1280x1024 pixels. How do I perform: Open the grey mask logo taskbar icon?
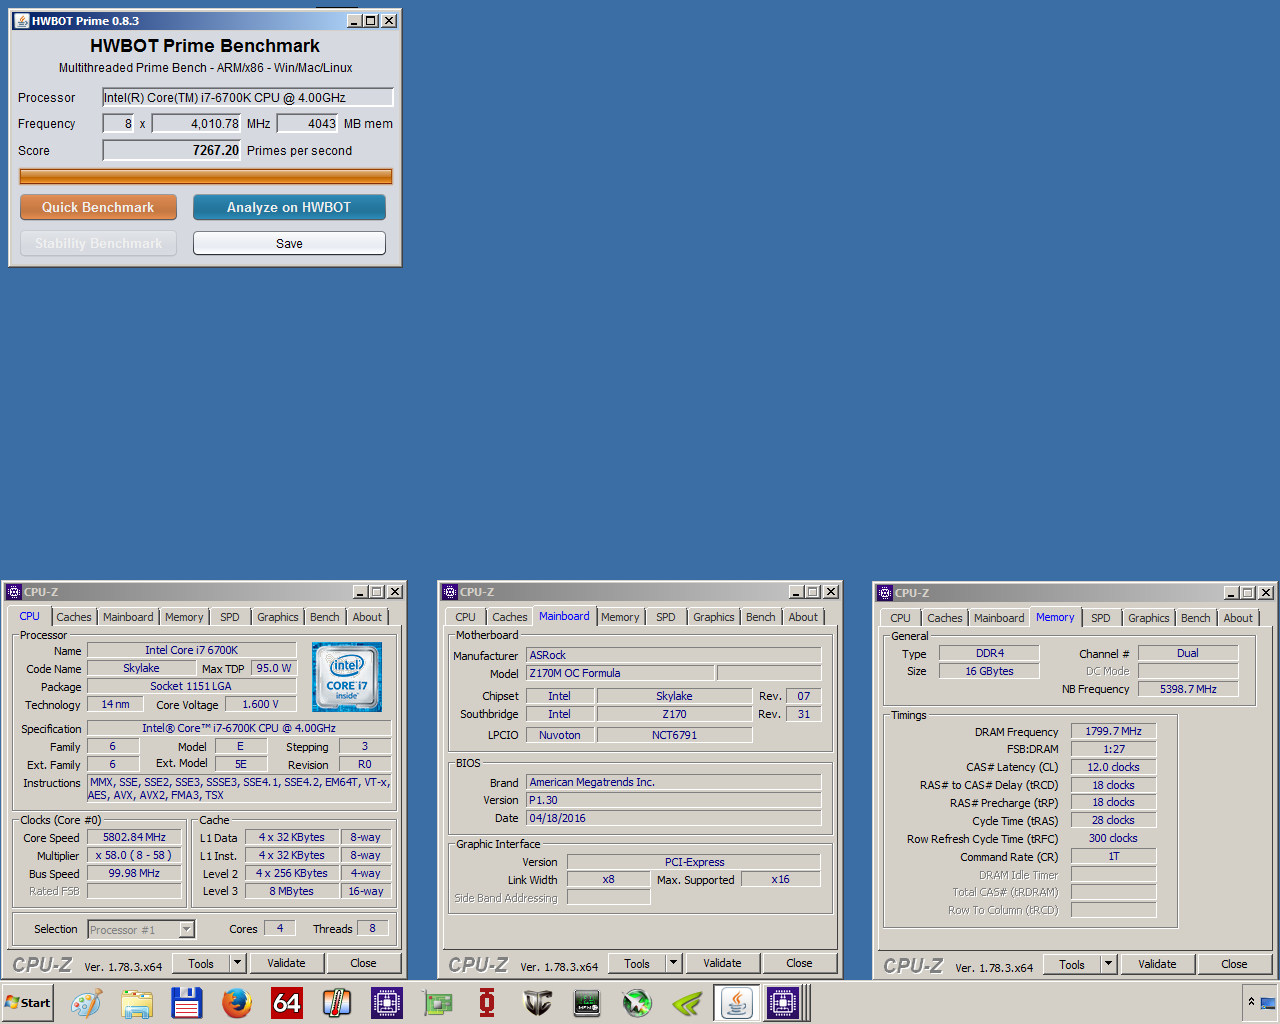[537, 1002]
